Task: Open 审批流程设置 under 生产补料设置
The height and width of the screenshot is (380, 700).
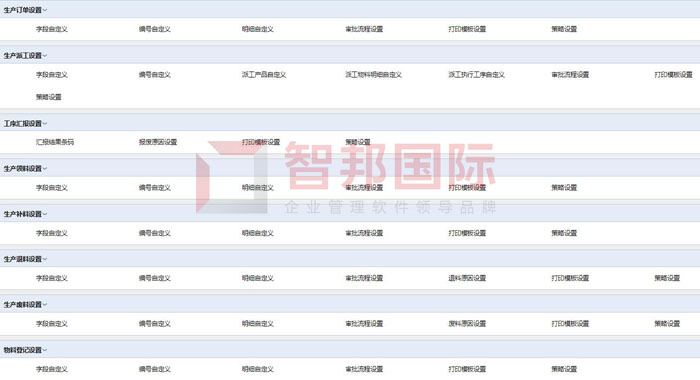Action: (364, 233)
